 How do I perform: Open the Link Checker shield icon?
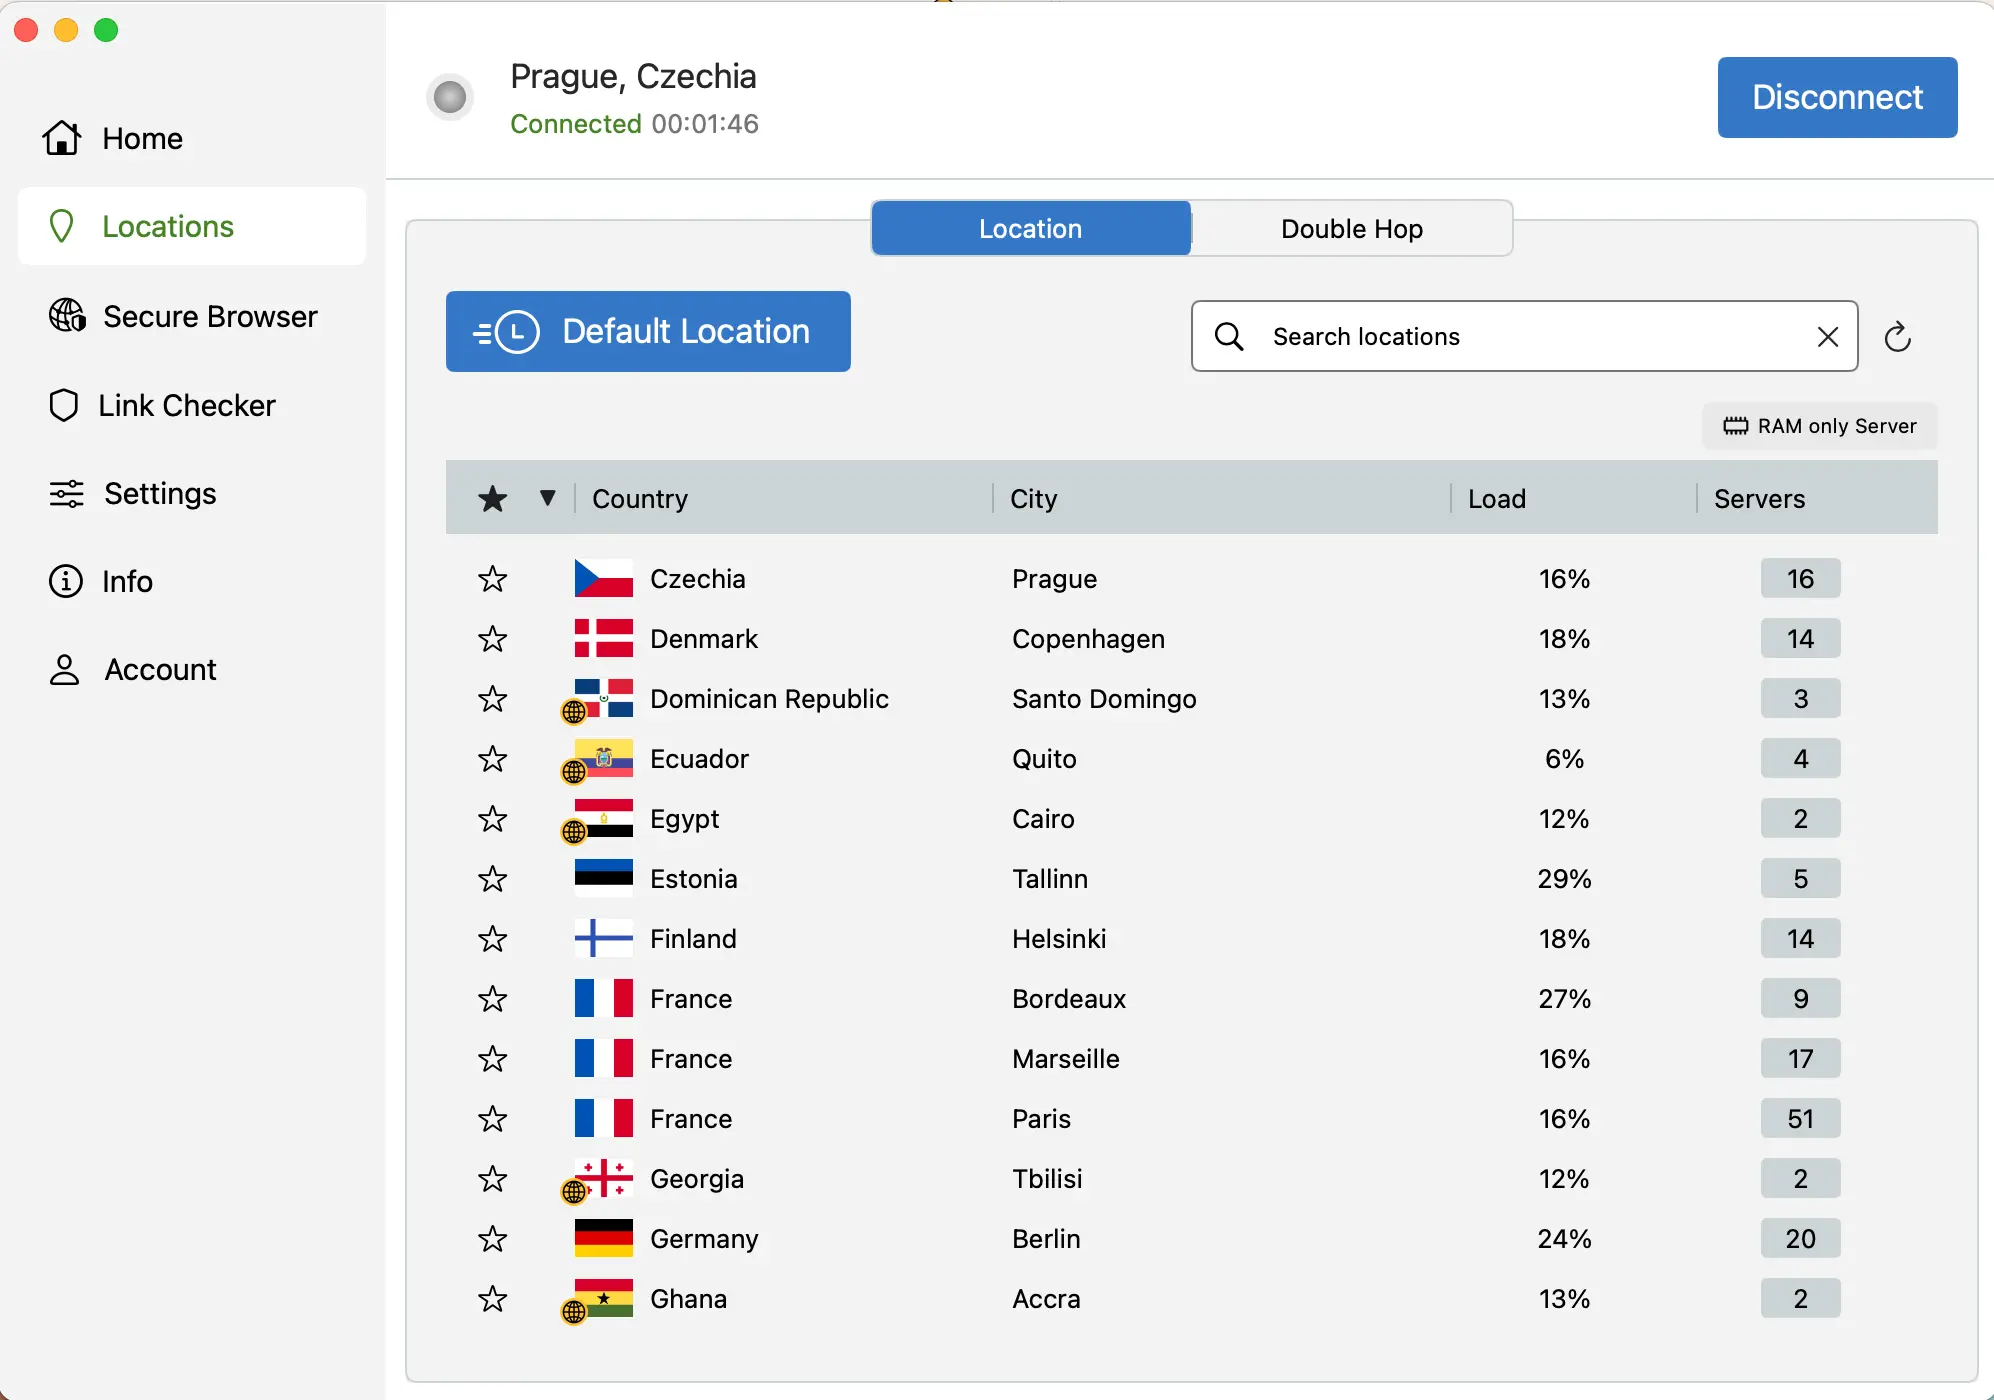pos(64,405)
